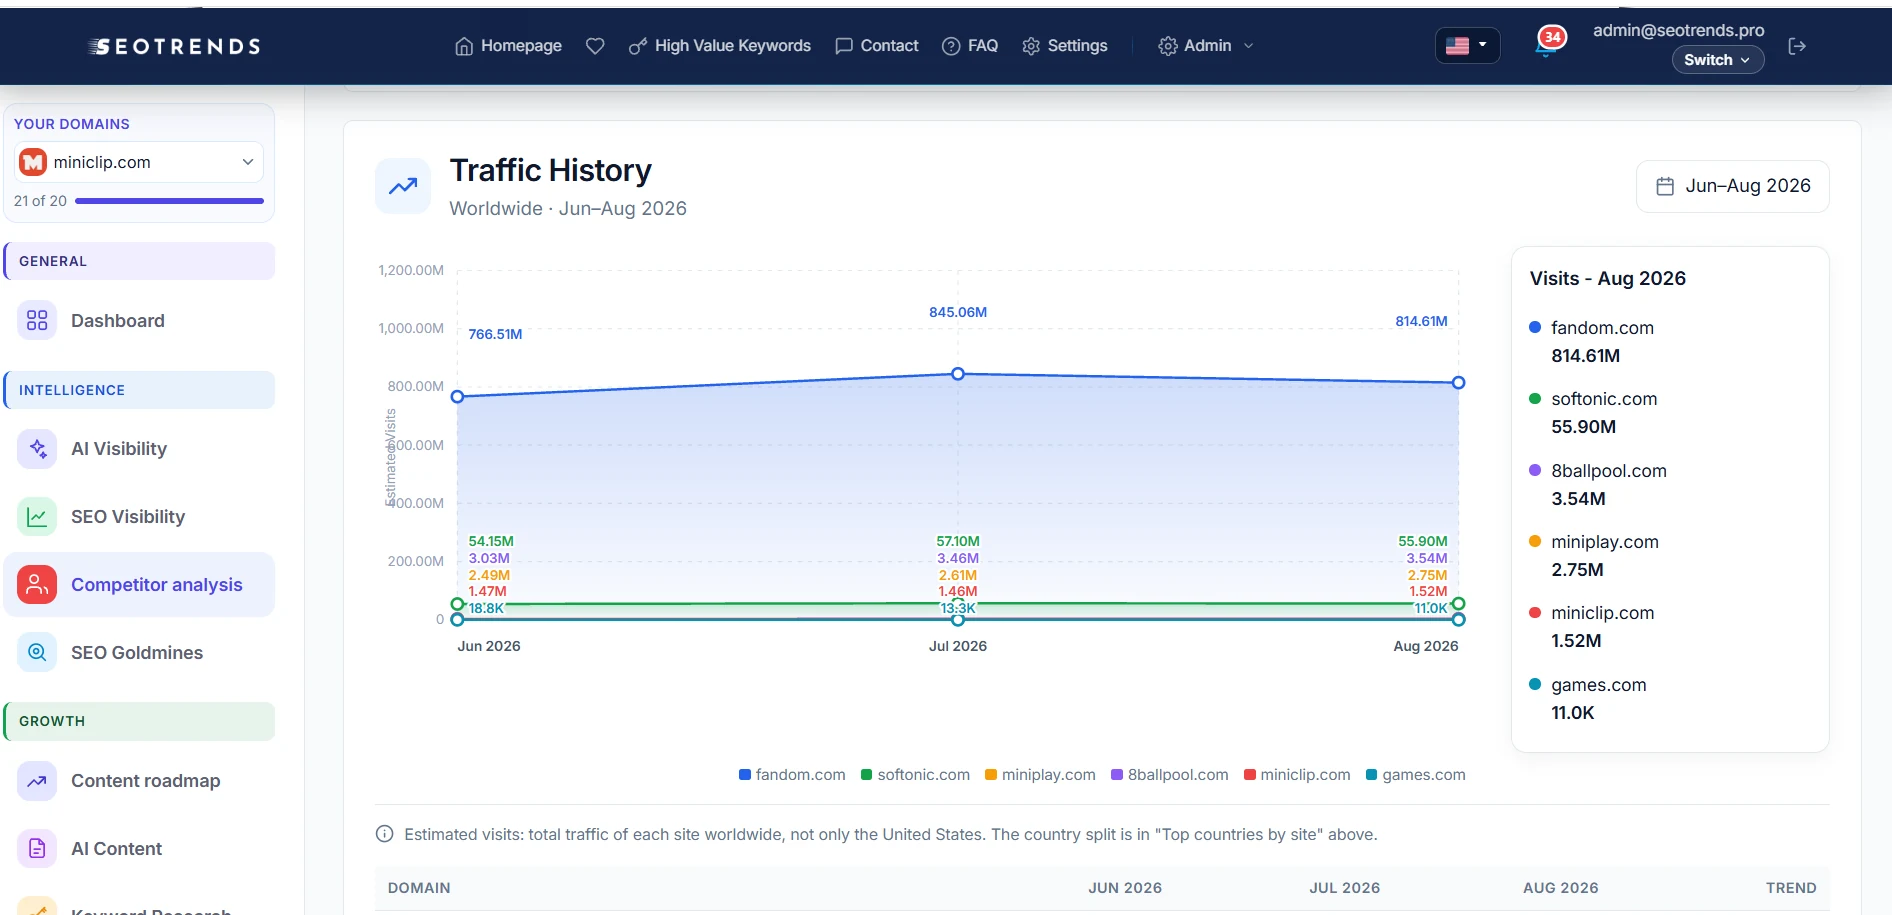Open the FAQ page
The image size is (1892, 915).
point(970,46)
